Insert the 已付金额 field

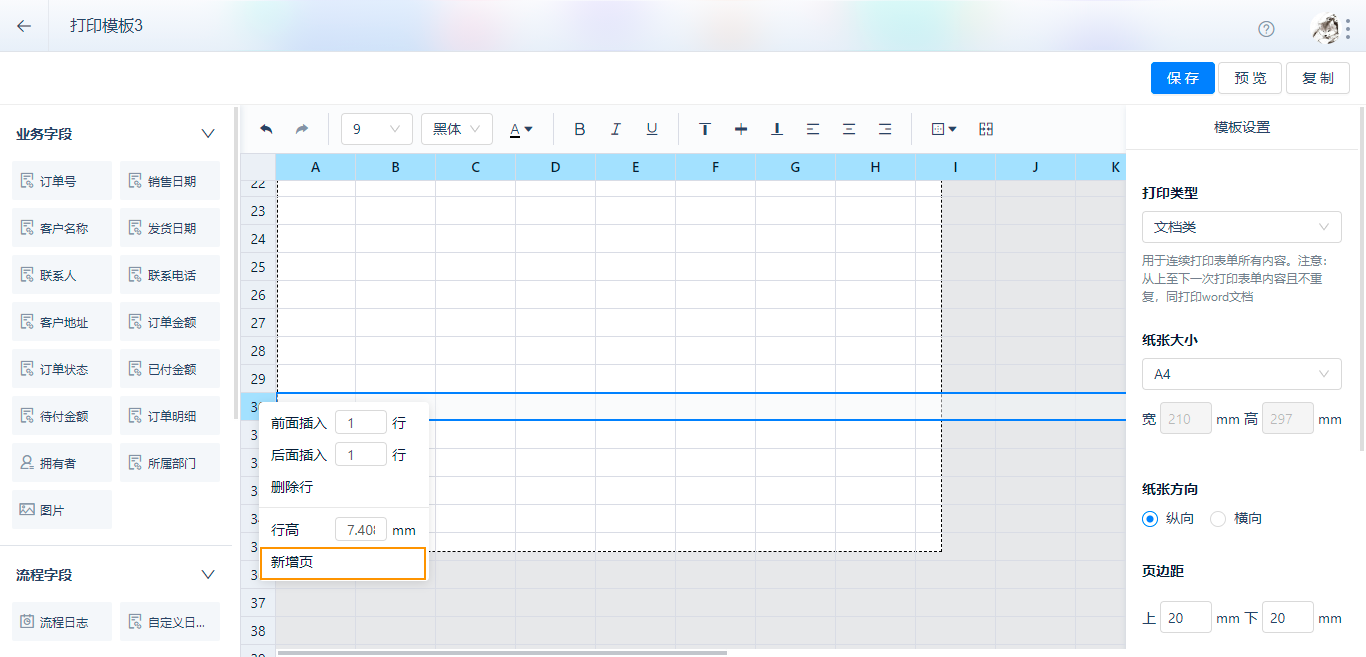click(x=170, y=369)
